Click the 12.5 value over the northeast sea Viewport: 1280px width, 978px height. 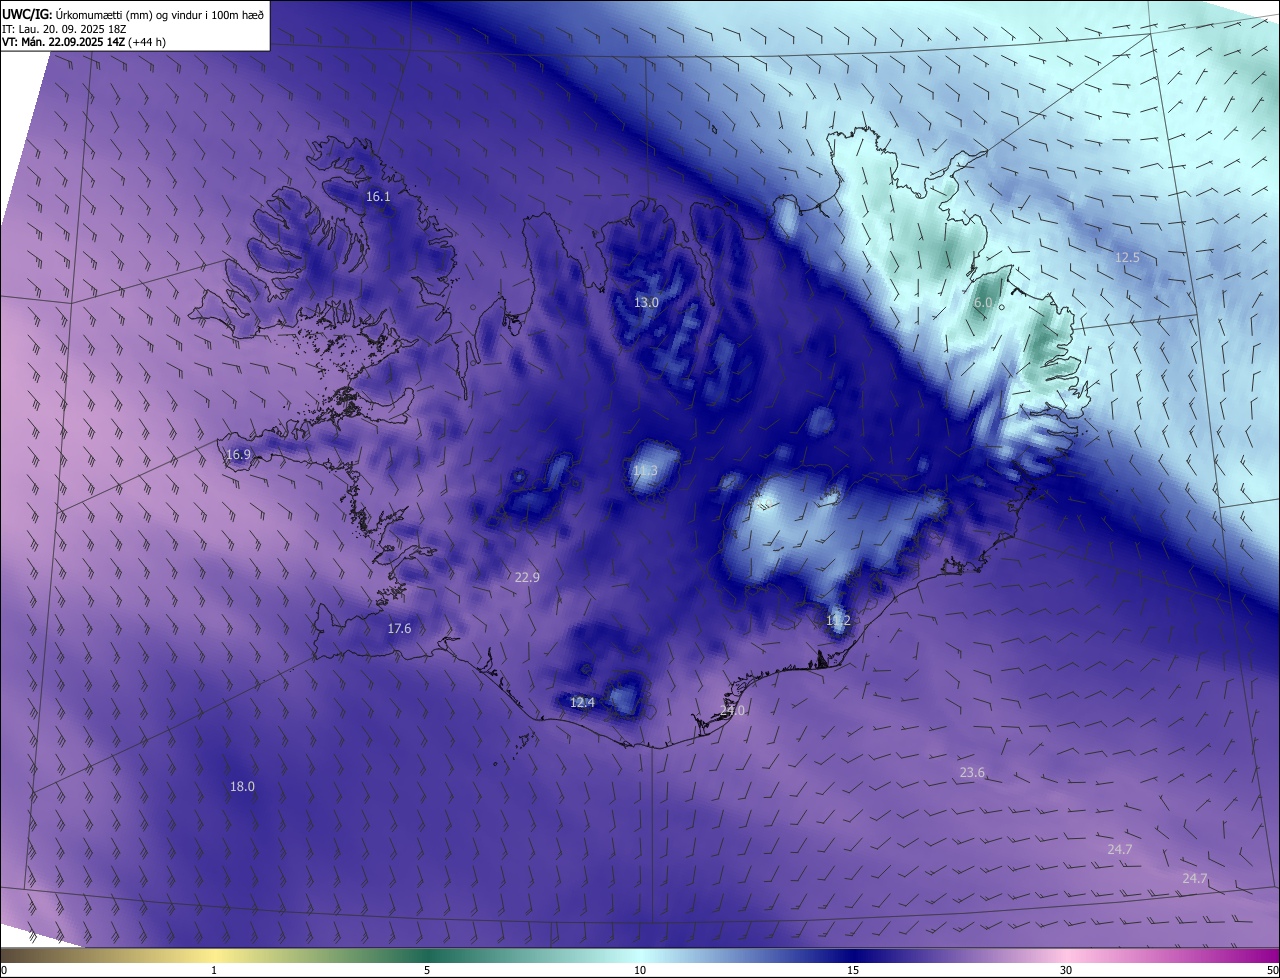click(x=1127, y=258)
